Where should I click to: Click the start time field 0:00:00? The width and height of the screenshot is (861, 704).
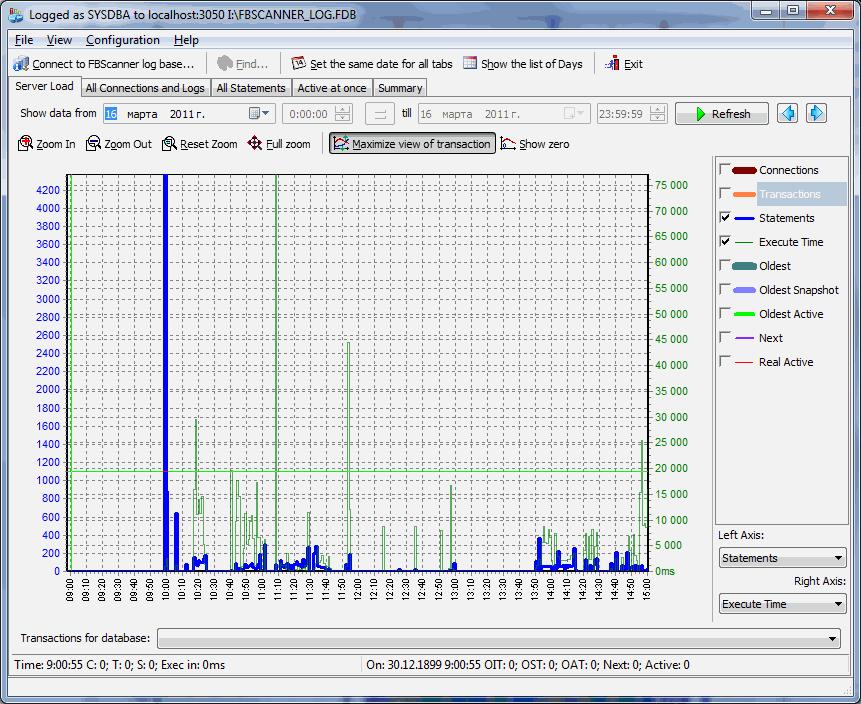point(308,114)
